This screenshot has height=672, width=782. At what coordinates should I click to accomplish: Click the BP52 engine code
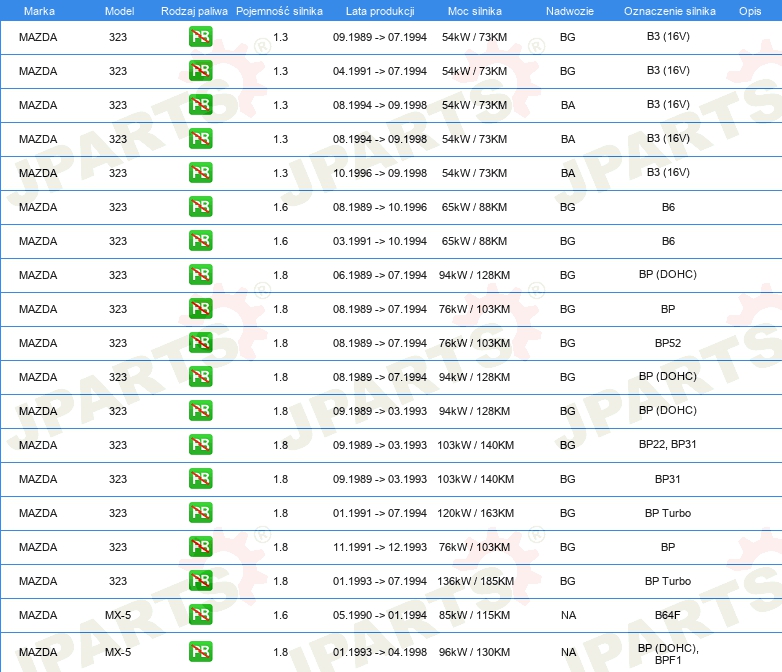(x=668, y=343)
